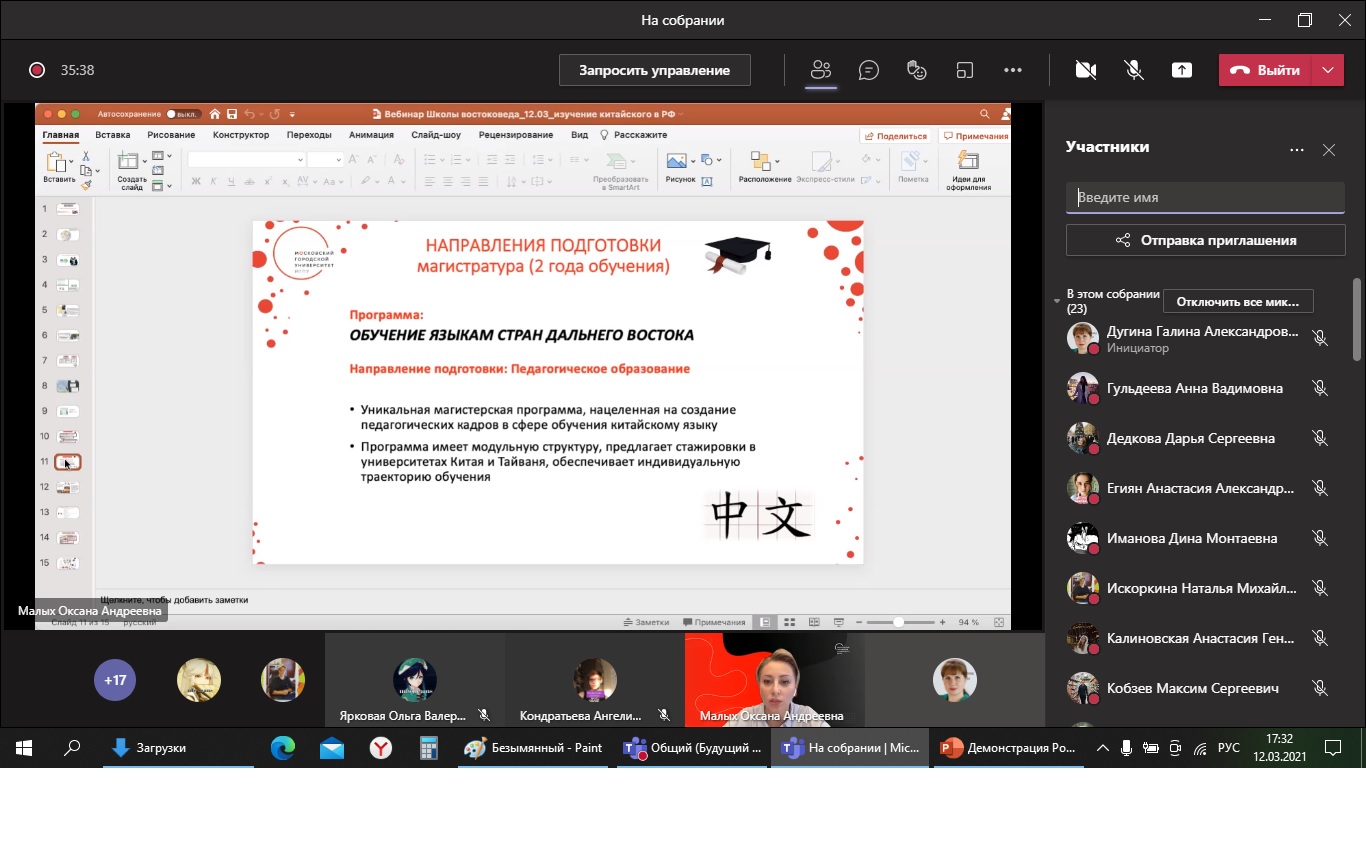Open the reactions and raise hand icon

click(916, 70)
